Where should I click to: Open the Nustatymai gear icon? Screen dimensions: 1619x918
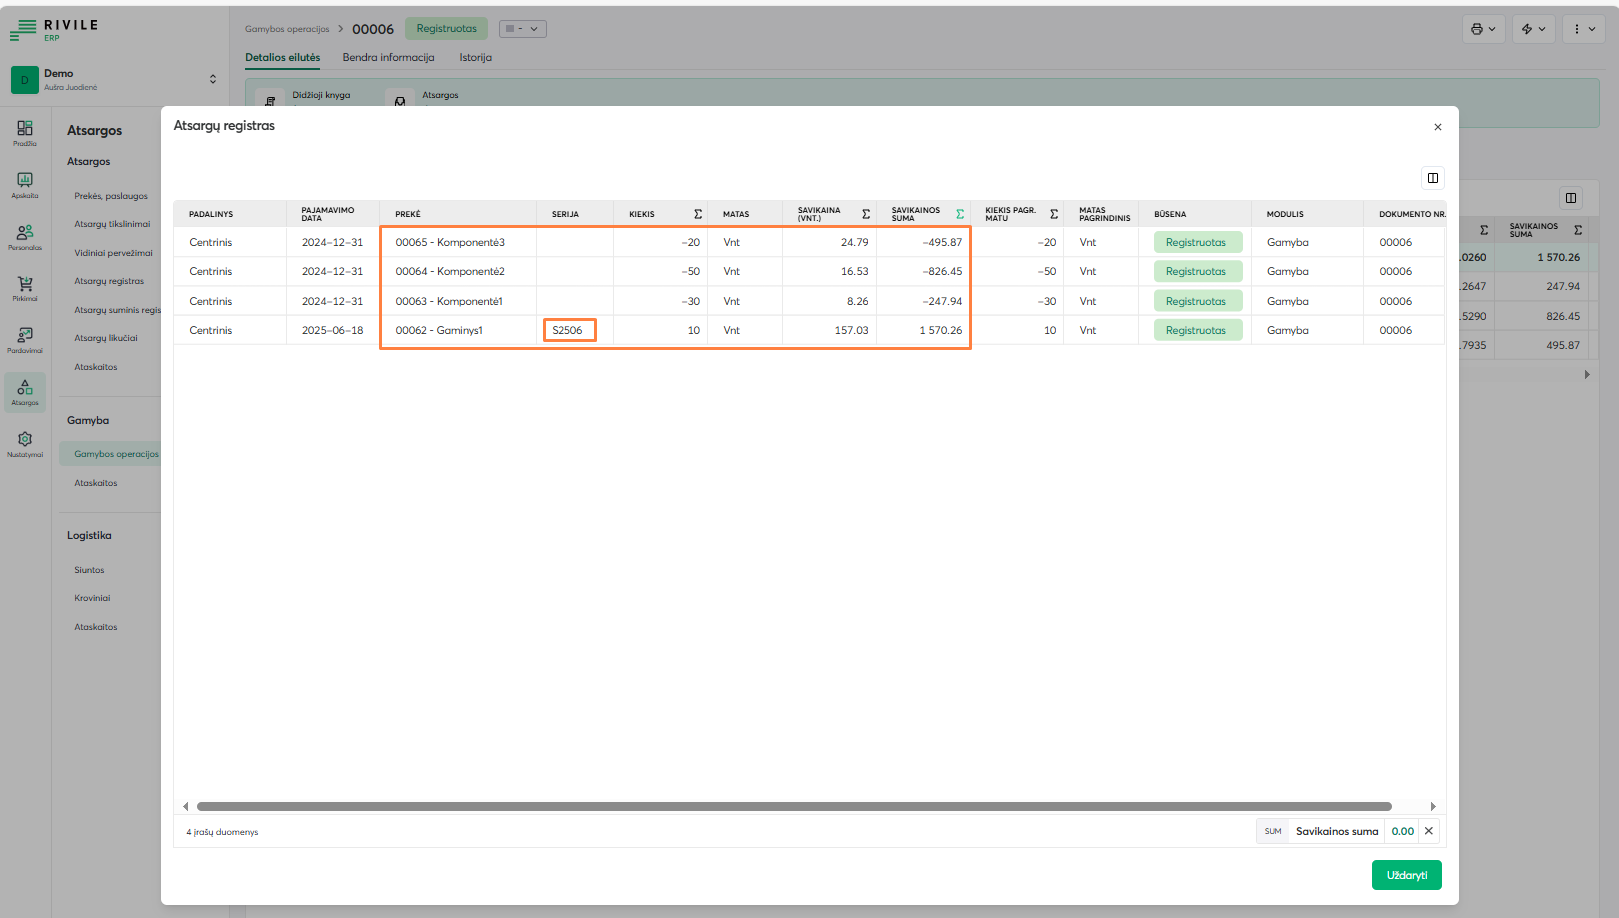pos(25,443)
